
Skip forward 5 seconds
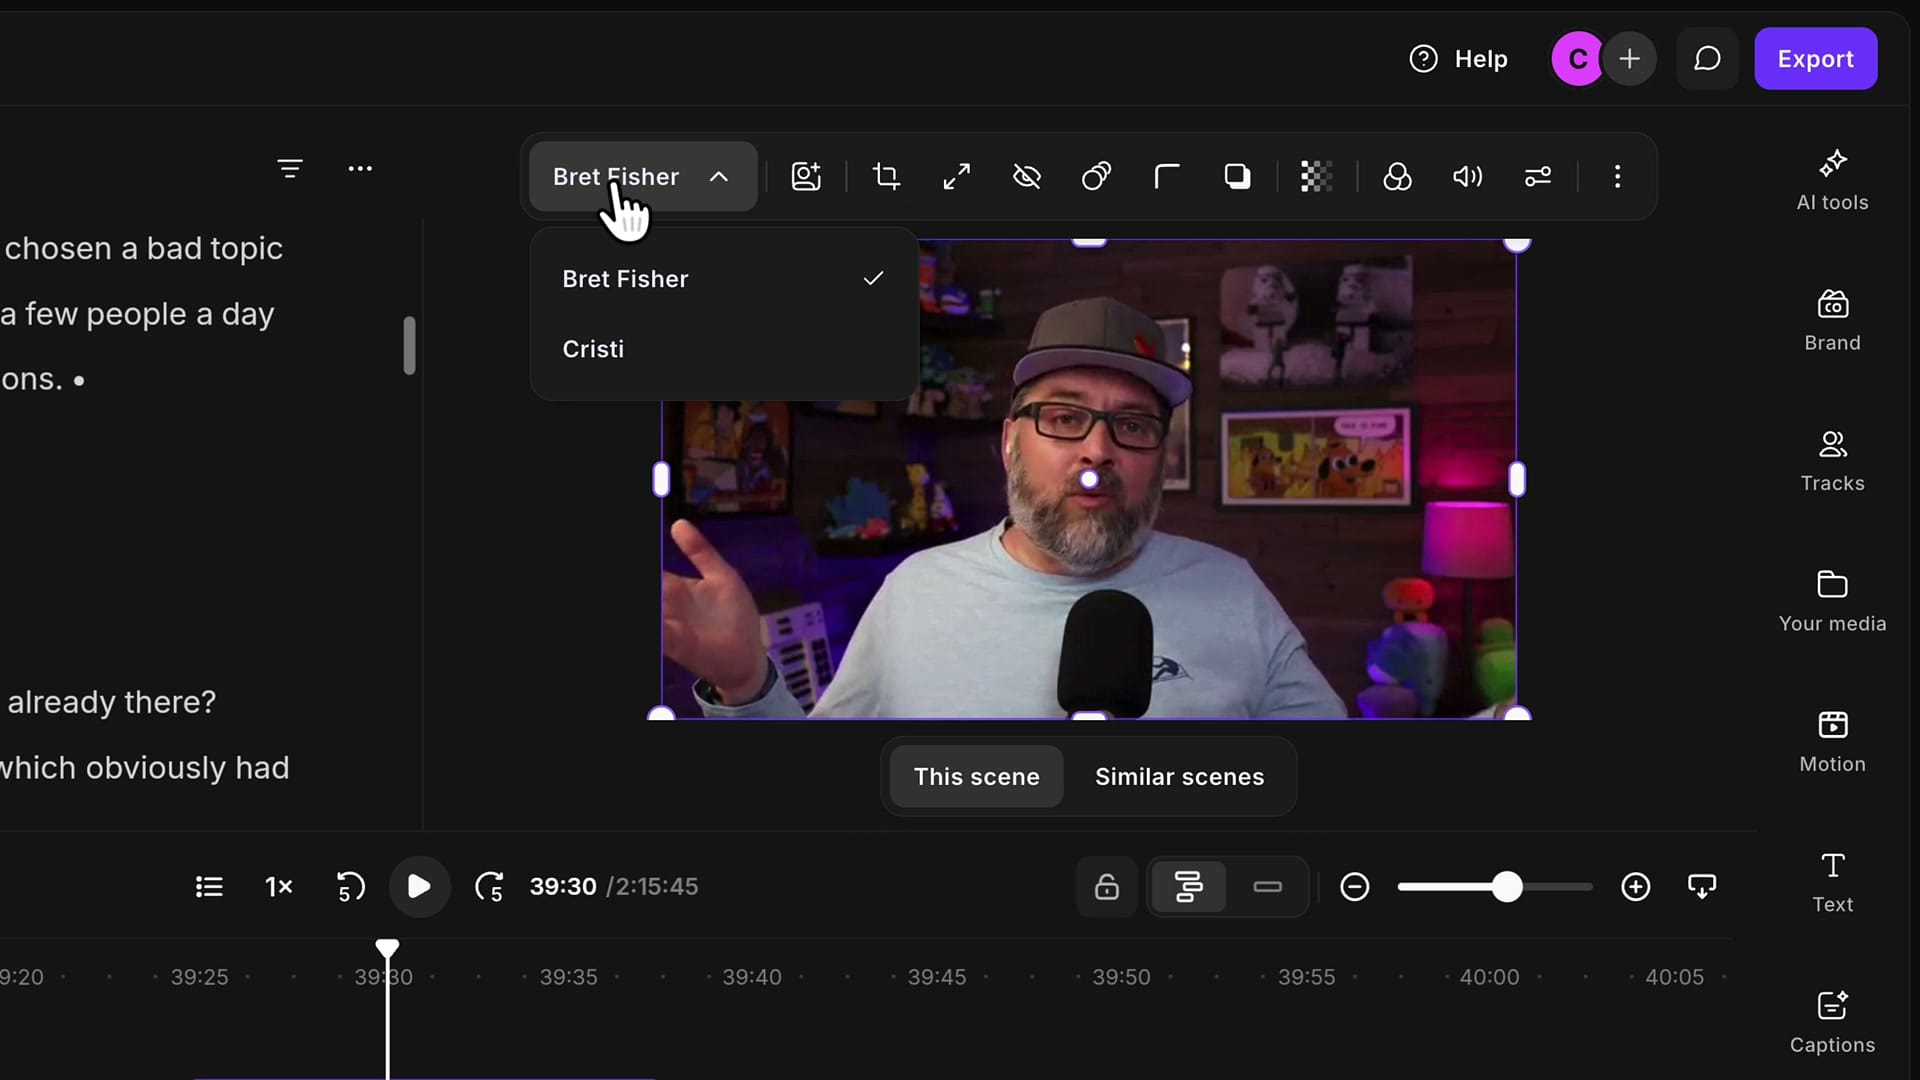point(489,887)
